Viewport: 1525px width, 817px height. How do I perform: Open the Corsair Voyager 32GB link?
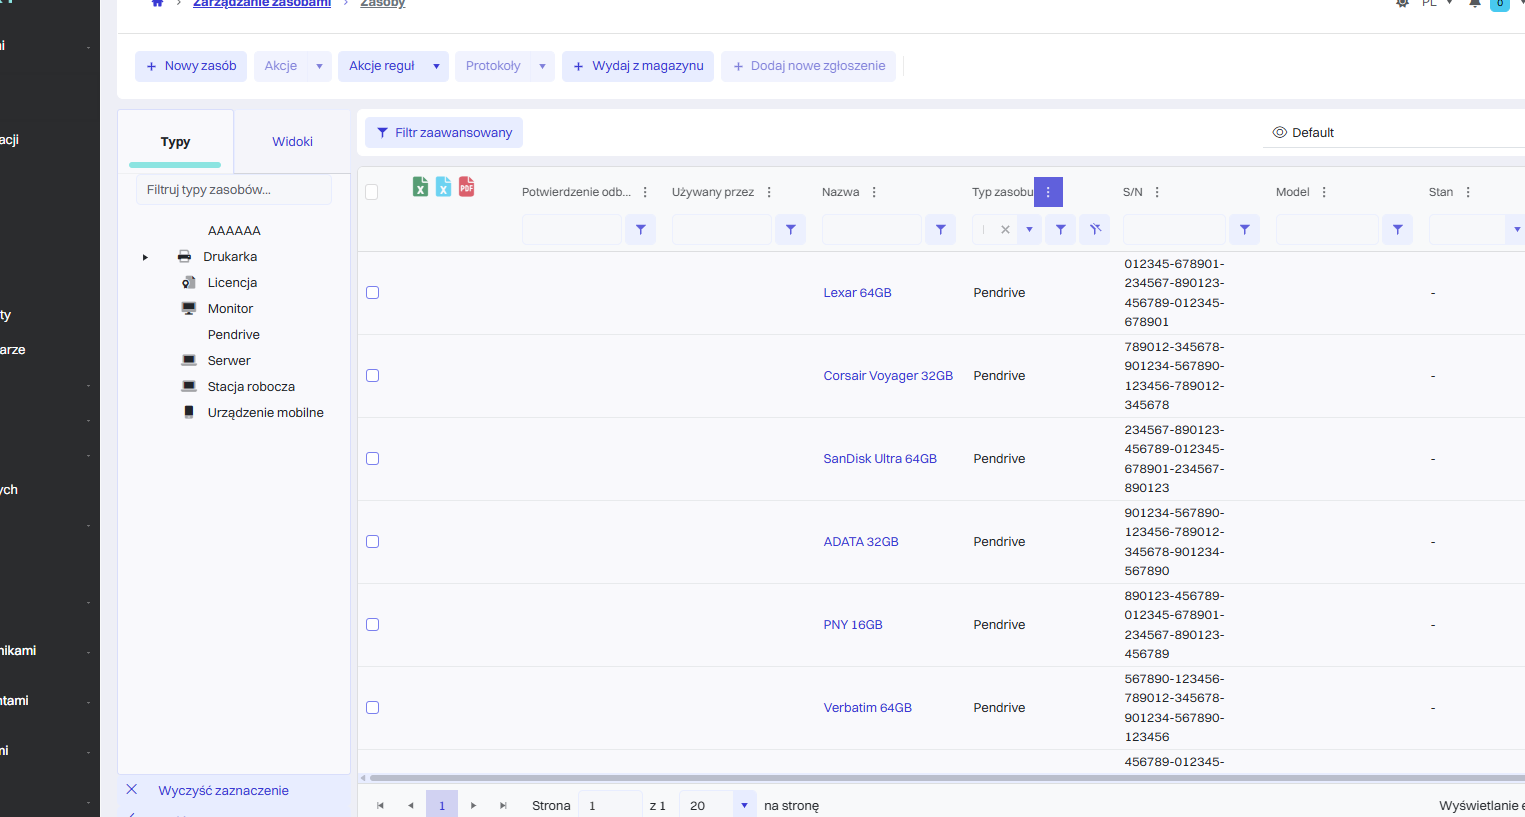pos(887,376)
